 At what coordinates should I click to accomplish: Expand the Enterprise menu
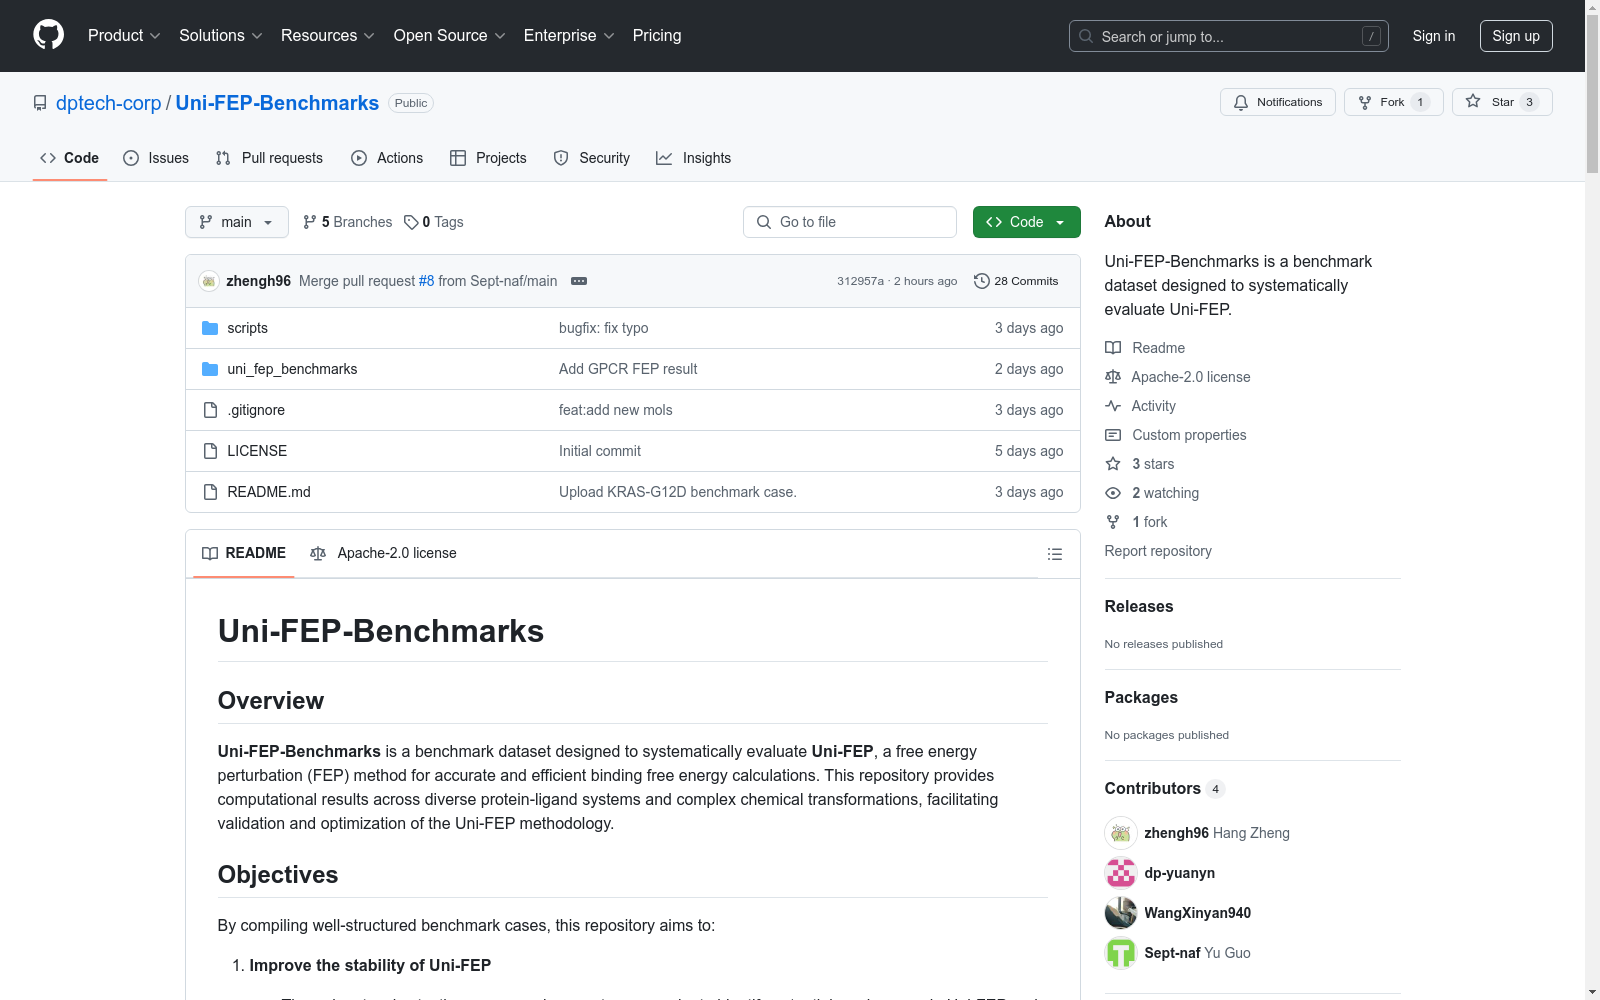click(569, 35)
